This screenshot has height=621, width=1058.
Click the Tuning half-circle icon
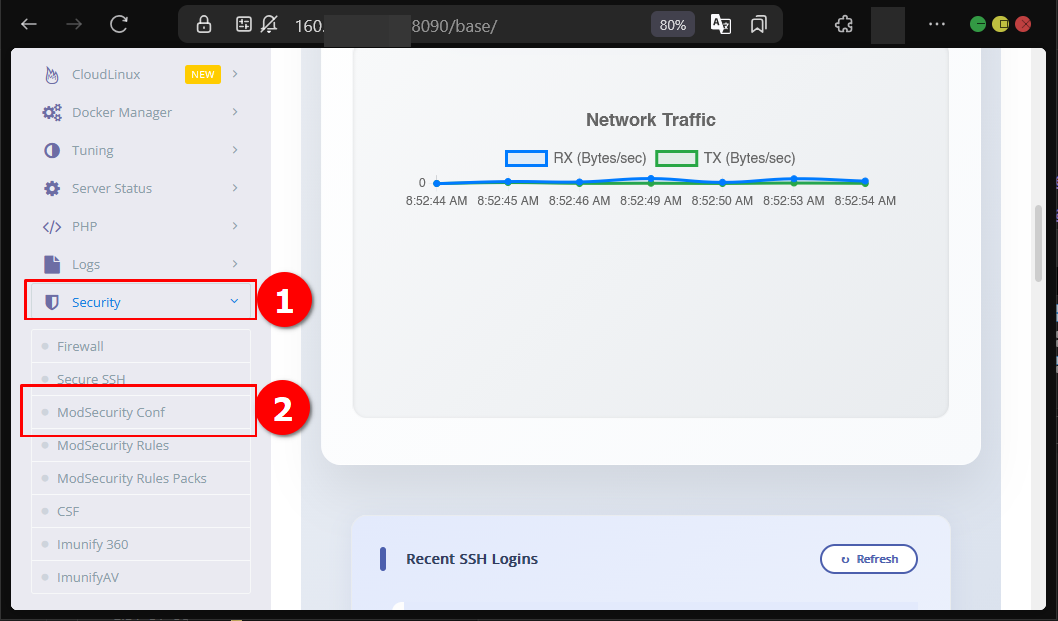pos(52,151)
